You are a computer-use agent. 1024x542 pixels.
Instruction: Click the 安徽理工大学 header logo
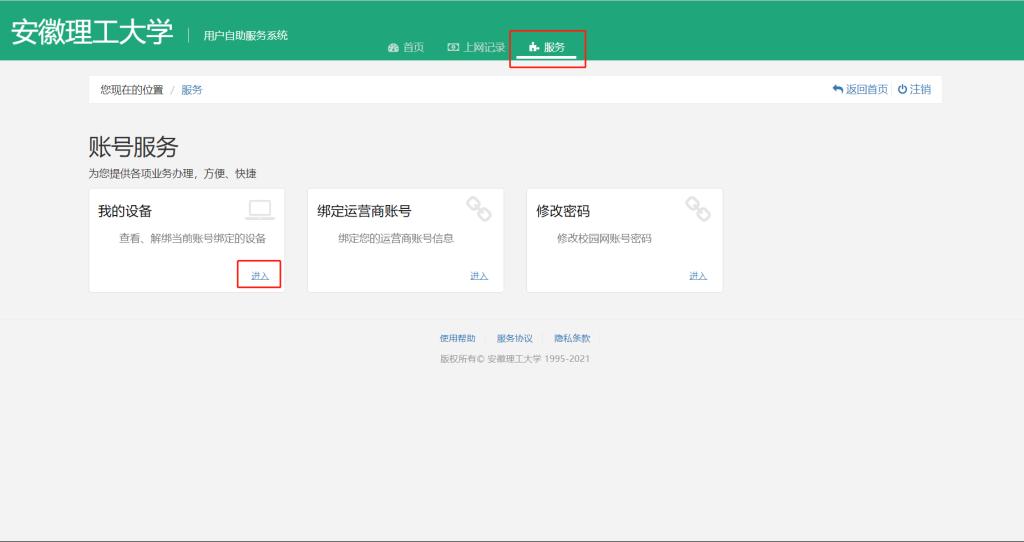click(92, 32)
